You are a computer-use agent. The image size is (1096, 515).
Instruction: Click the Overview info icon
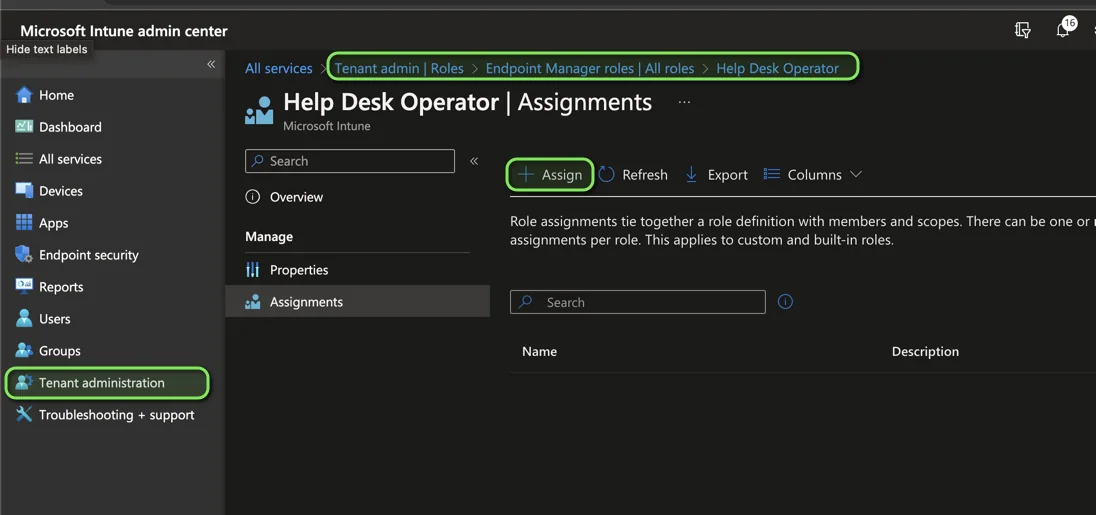(252, 197)
